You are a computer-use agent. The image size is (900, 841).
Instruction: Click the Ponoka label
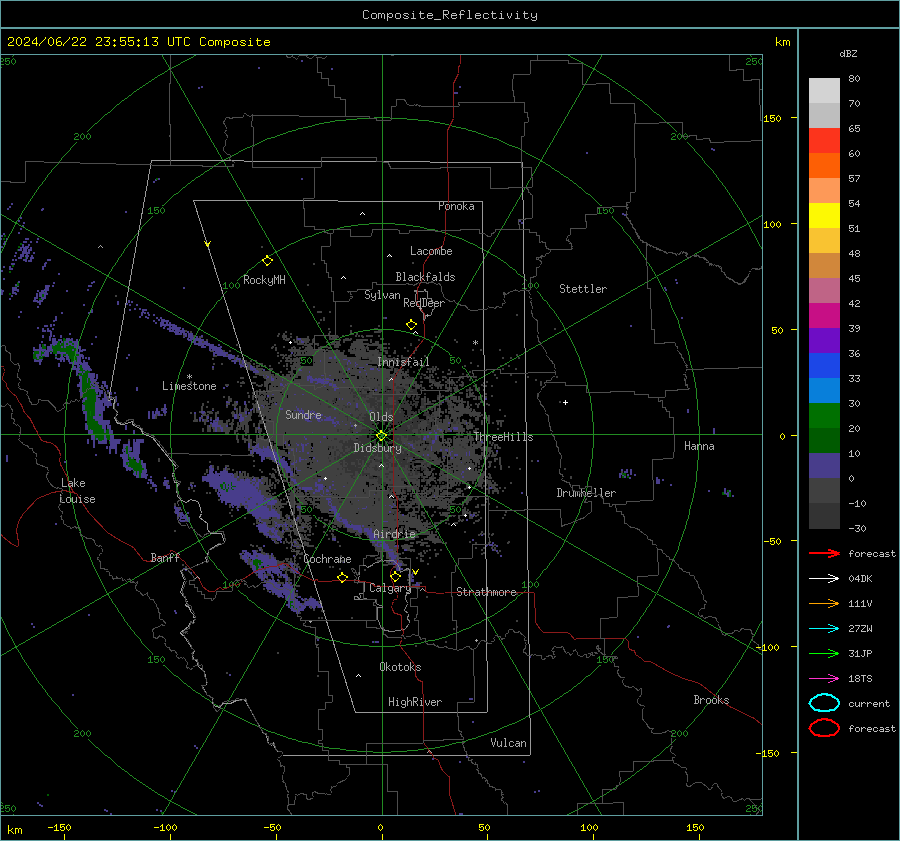[456, 206]
